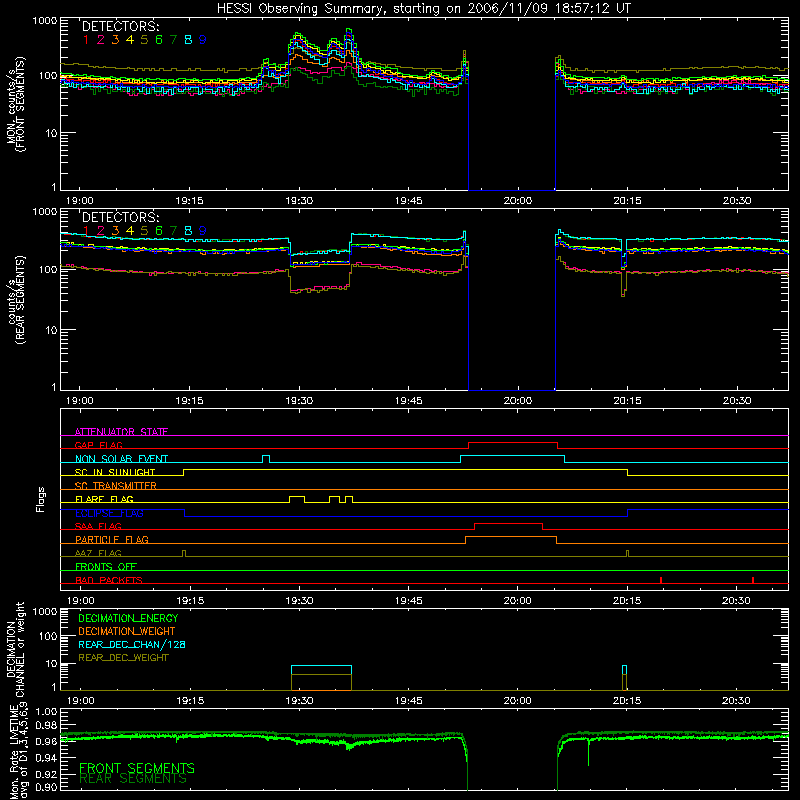
Task: Select the REAR_DEC_WEIGHT legend entry
Action: [123, 658]
